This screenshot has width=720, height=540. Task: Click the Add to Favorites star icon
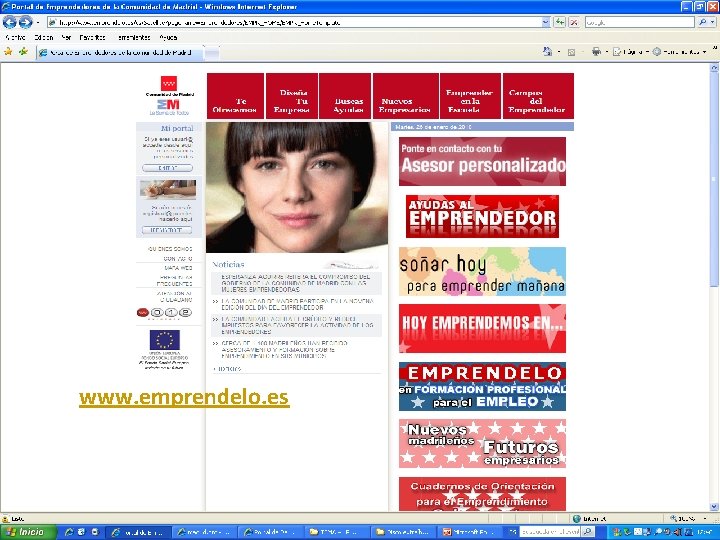tap(23, 52)
